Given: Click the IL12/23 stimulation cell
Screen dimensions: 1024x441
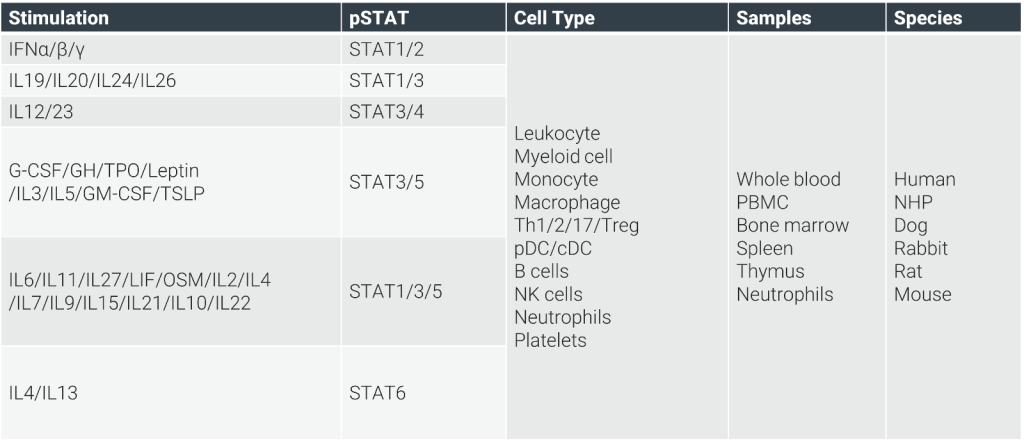Looking at the screenshot, I should 41,112.
